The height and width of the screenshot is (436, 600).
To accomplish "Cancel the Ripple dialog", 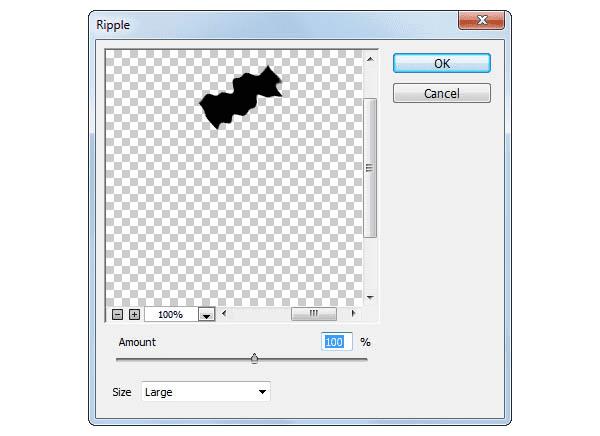I will 442,93.
